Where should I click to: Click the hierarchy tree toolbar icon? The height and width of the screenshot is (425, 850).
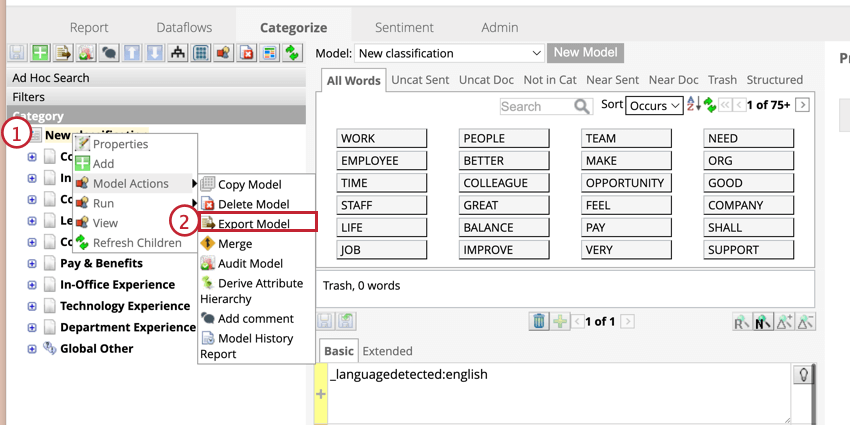coord(178,53)
